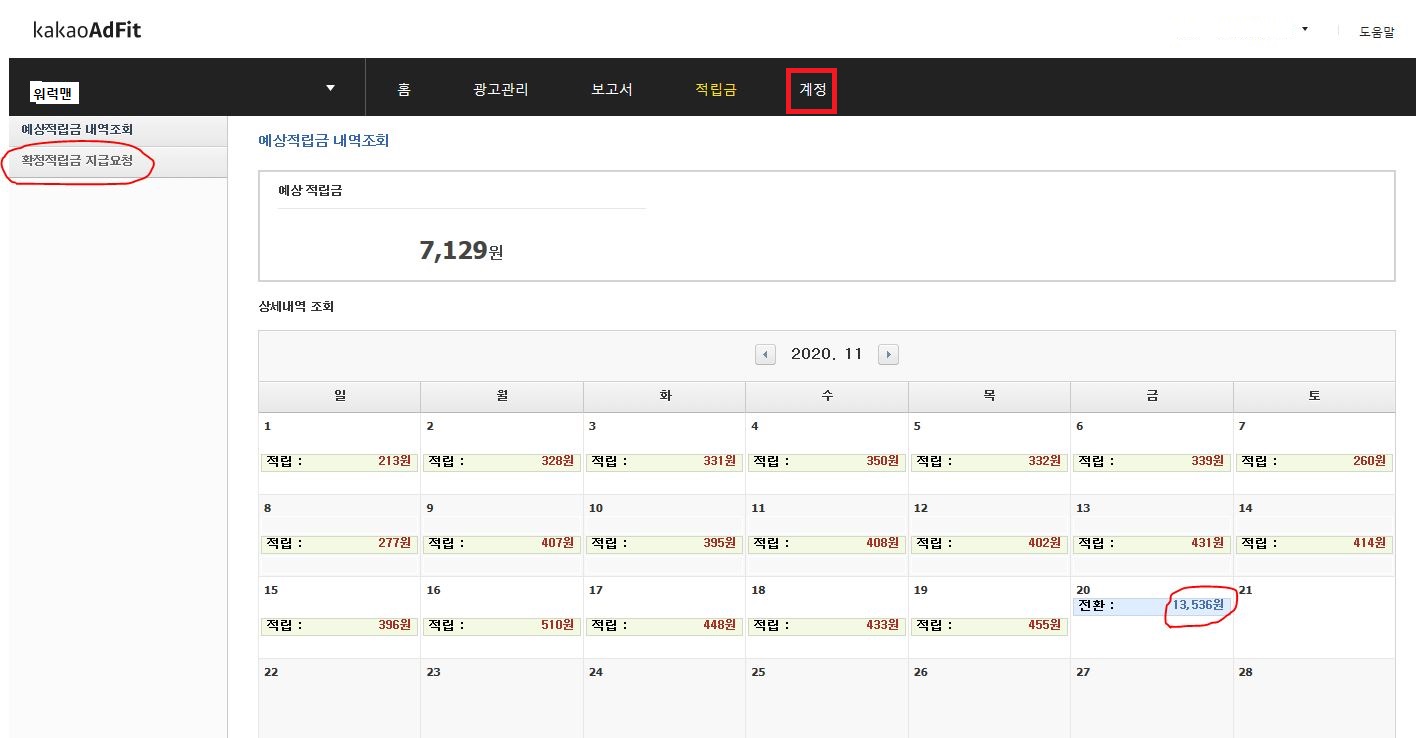Click the kakaoAdFit logo
This screenshot has height=738, width=1416.
[87, 30]
